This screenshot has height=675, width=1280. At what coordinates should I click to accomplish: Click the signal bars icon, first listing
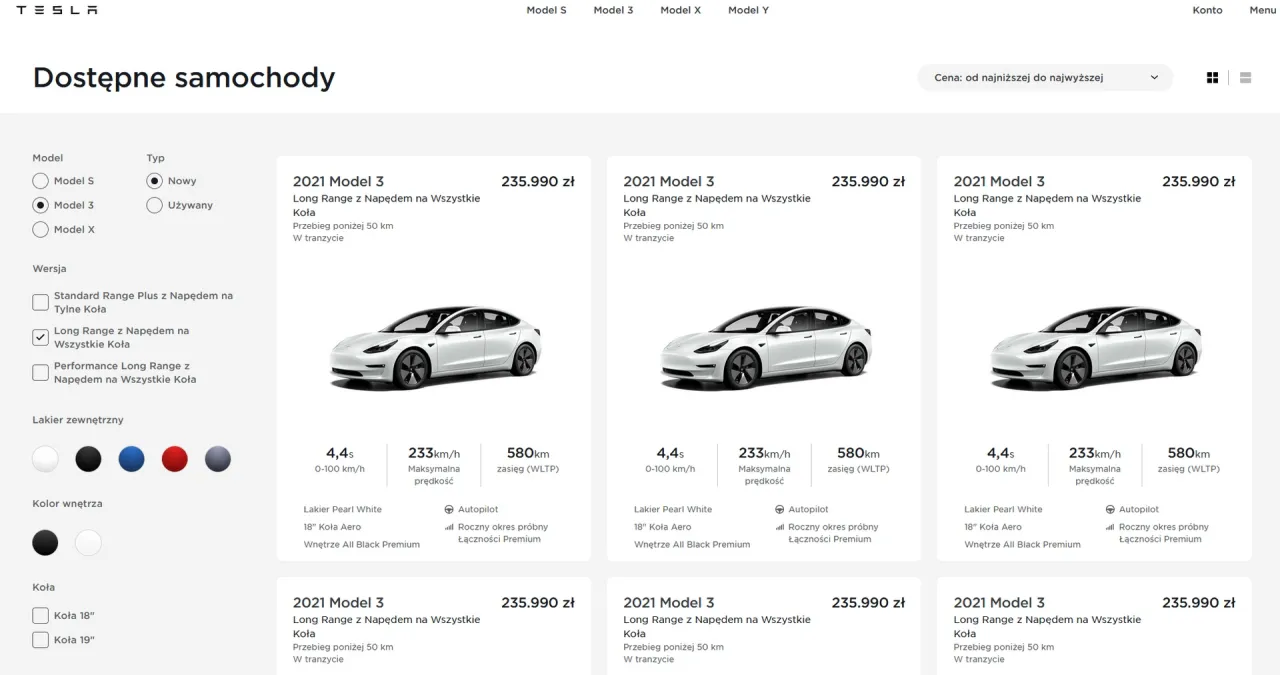[449, 526]
